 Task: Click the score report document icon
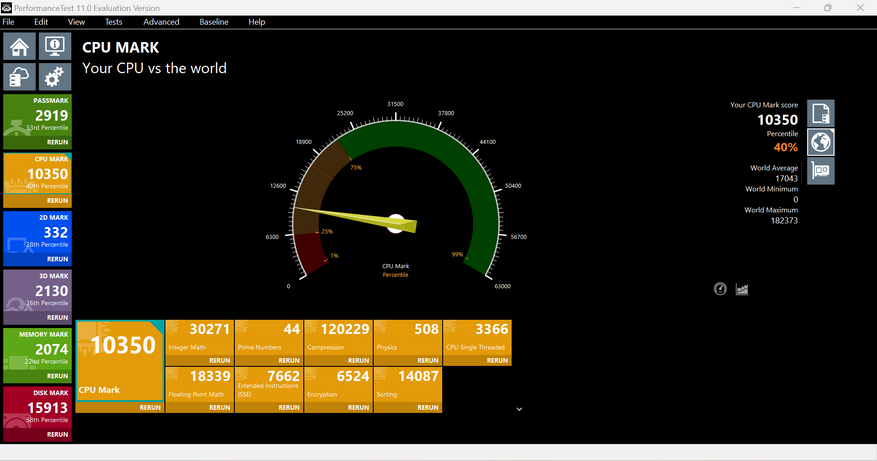pos(821,114)
